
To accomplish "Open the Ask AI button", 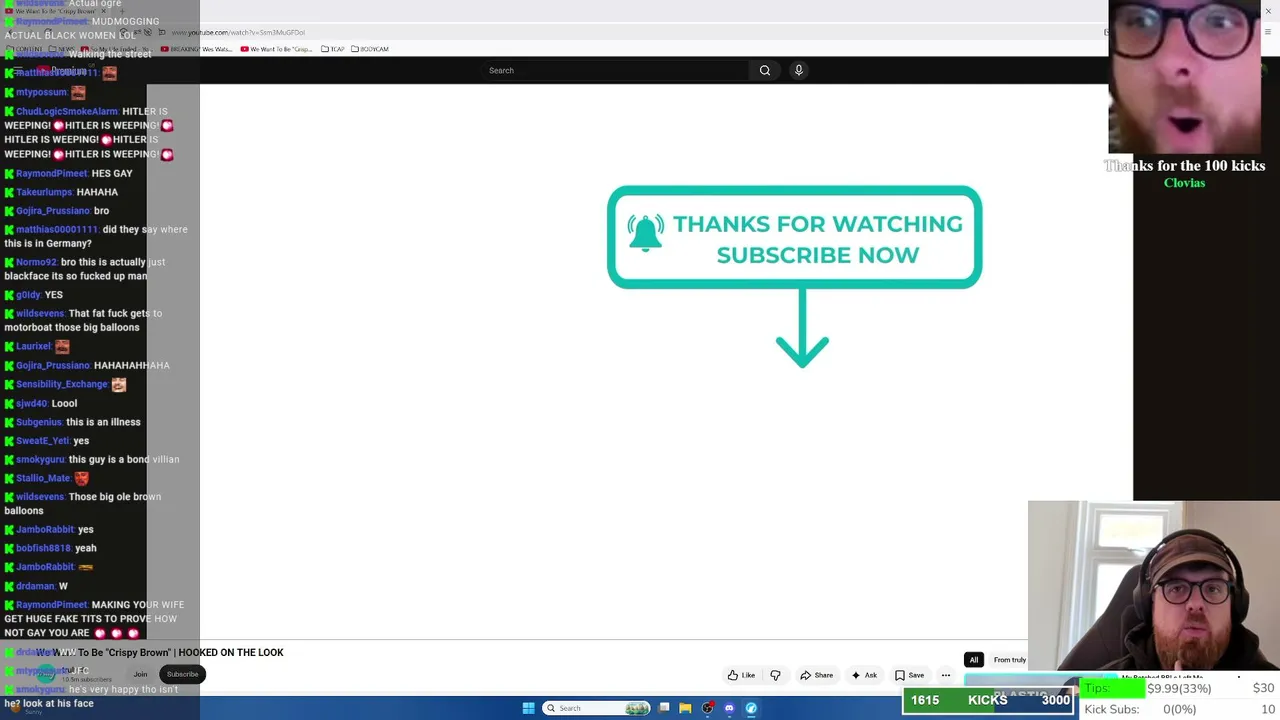I will [864, 675].
